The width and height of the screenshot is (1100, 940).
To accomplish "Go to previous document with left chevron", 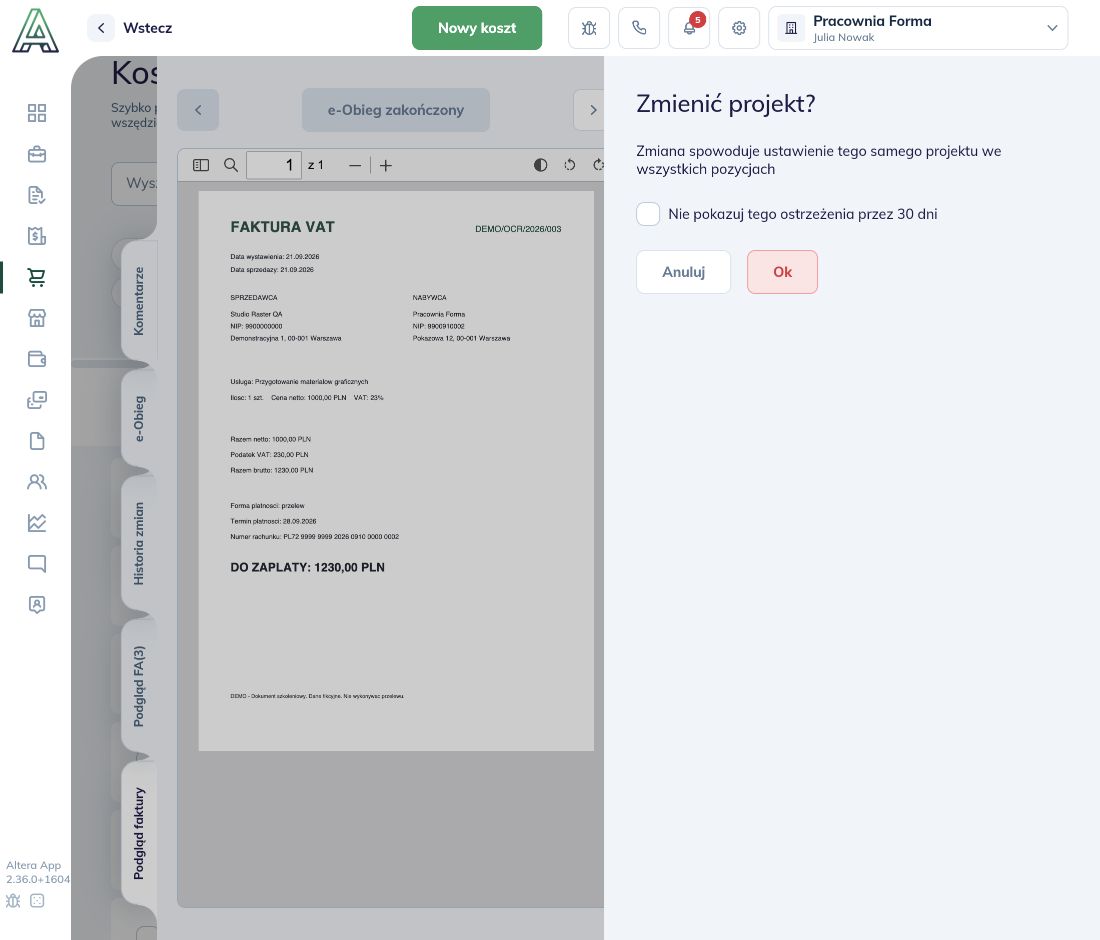I will [198, 110].
